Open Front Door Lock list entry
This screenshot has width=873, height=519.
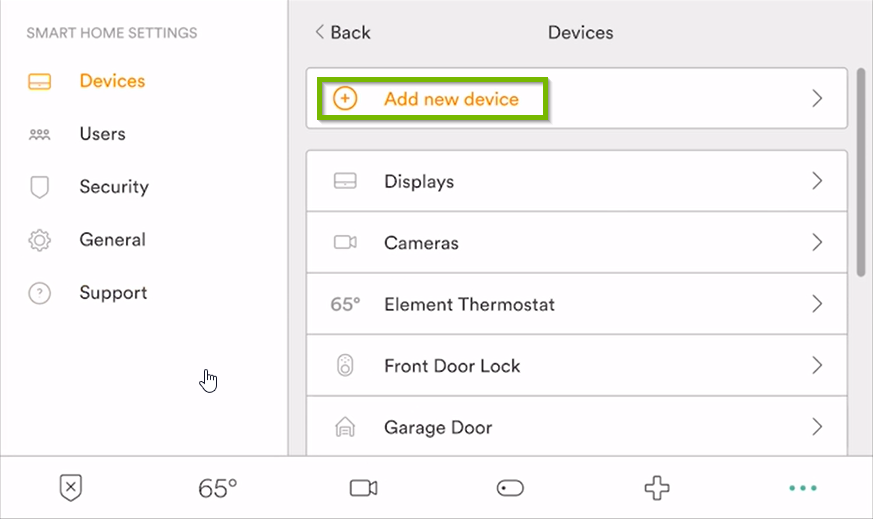click(577, 365)
